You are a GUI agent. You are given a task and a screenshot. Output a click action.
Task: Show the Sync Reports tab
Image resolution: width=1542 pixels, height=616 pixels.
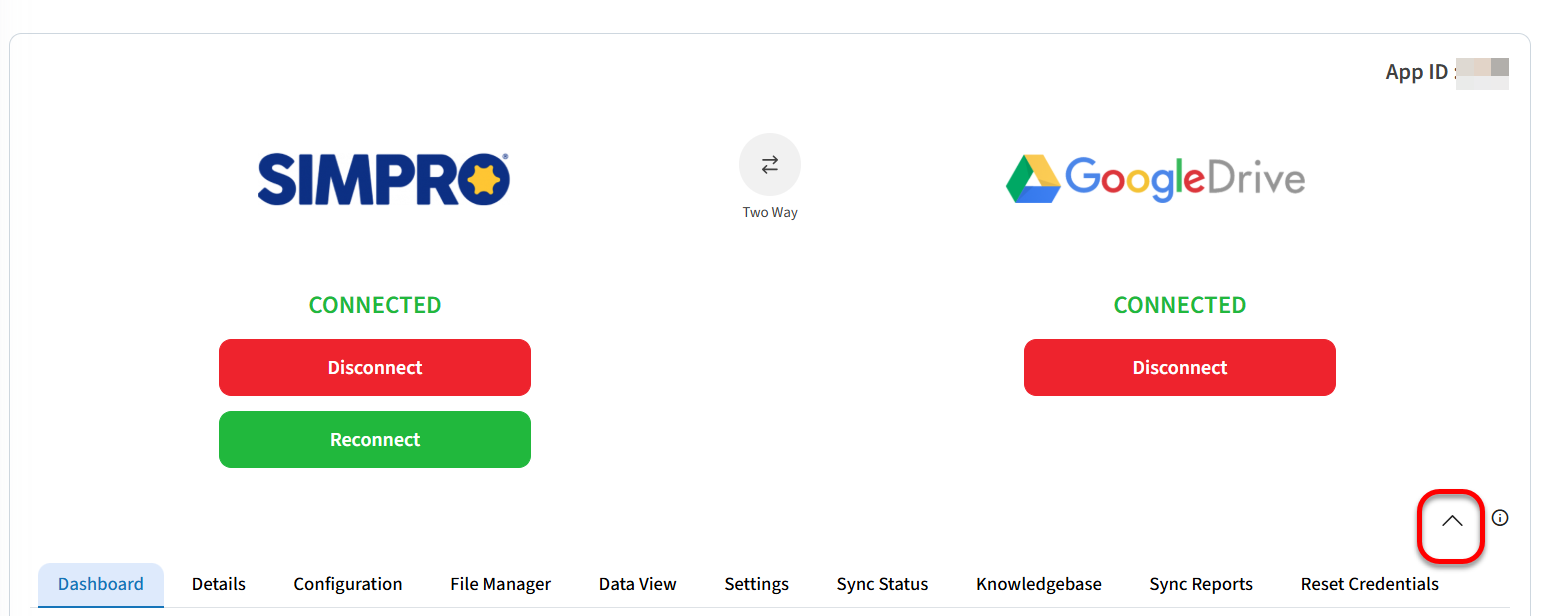(x=1200, y=585)
